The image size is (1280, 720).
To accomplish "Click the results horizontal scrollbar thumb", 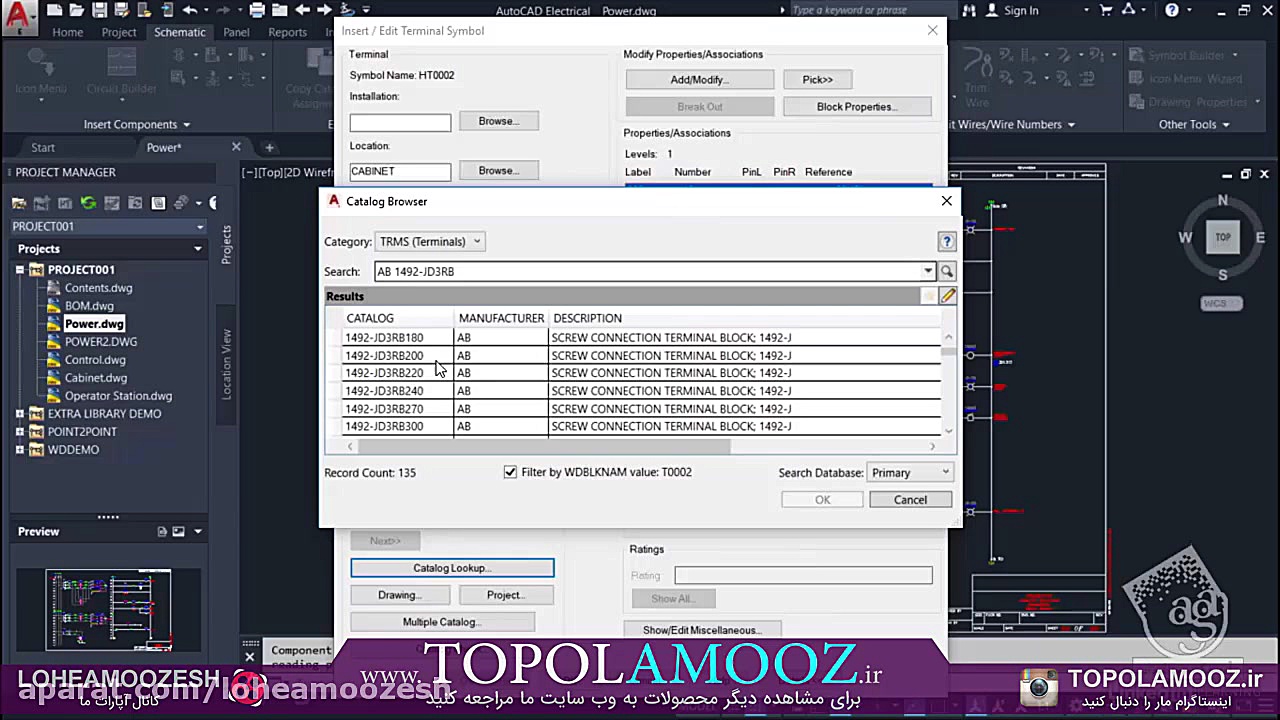I will coord(544,447).
